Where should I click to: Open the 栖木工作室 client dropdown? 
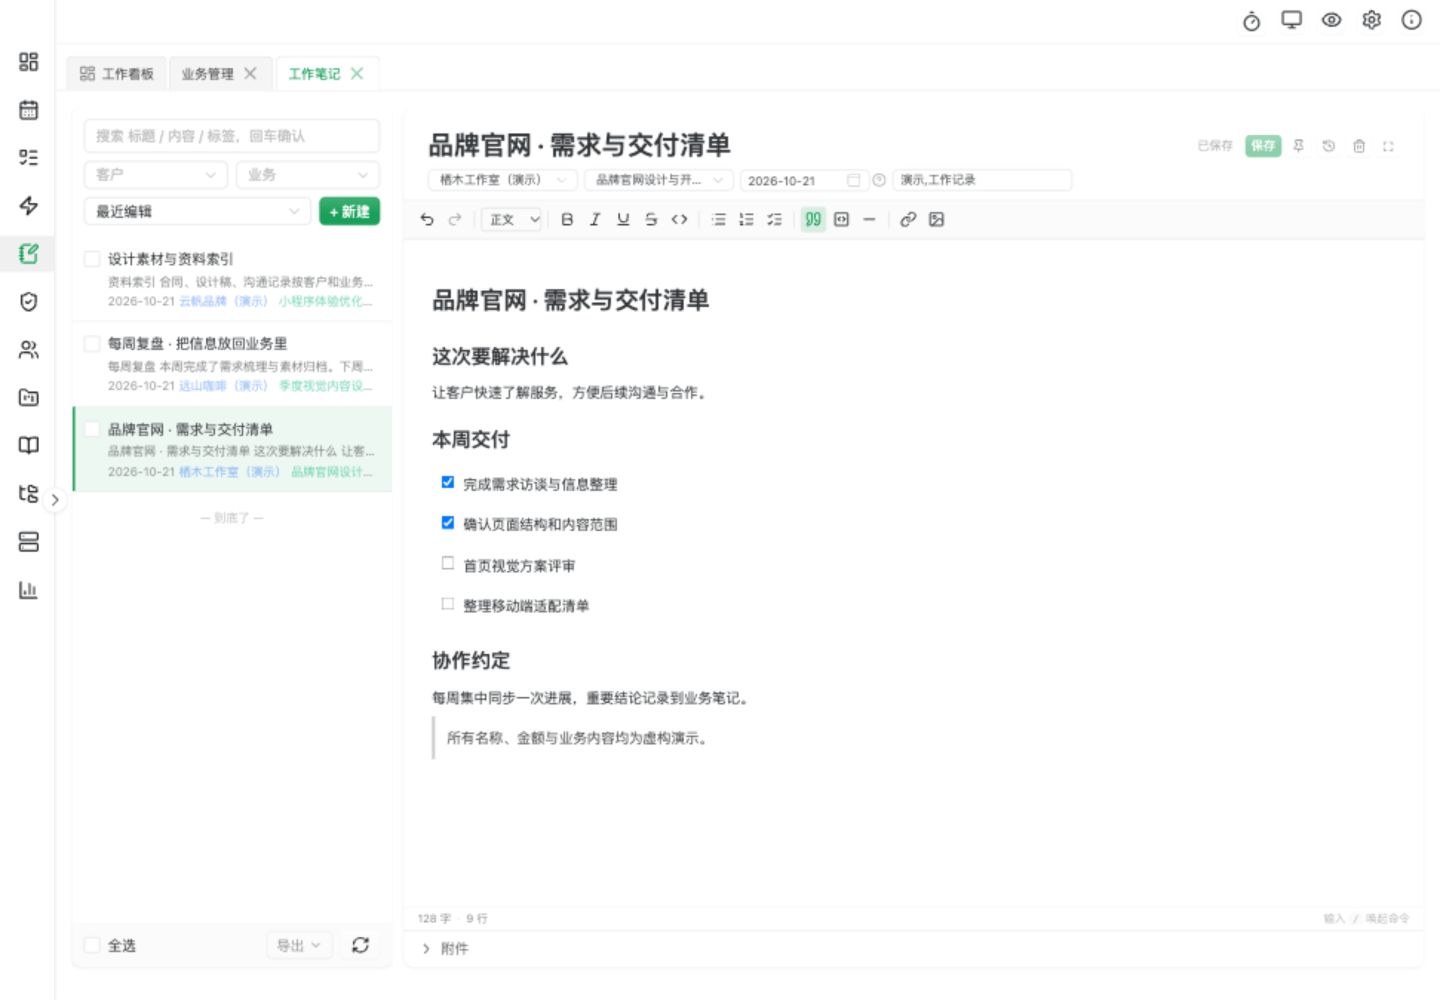click(503, 180)
